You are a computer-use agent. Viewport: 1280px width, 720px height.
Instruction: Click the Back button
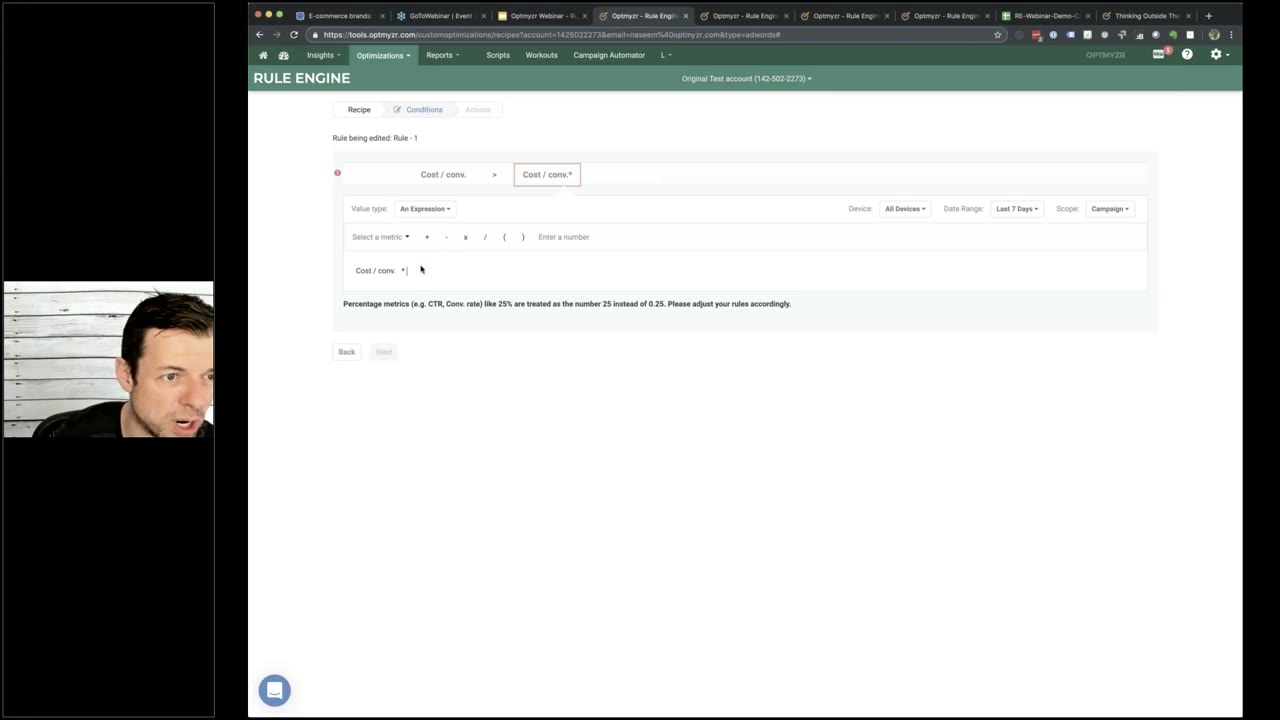coord(347,352)
